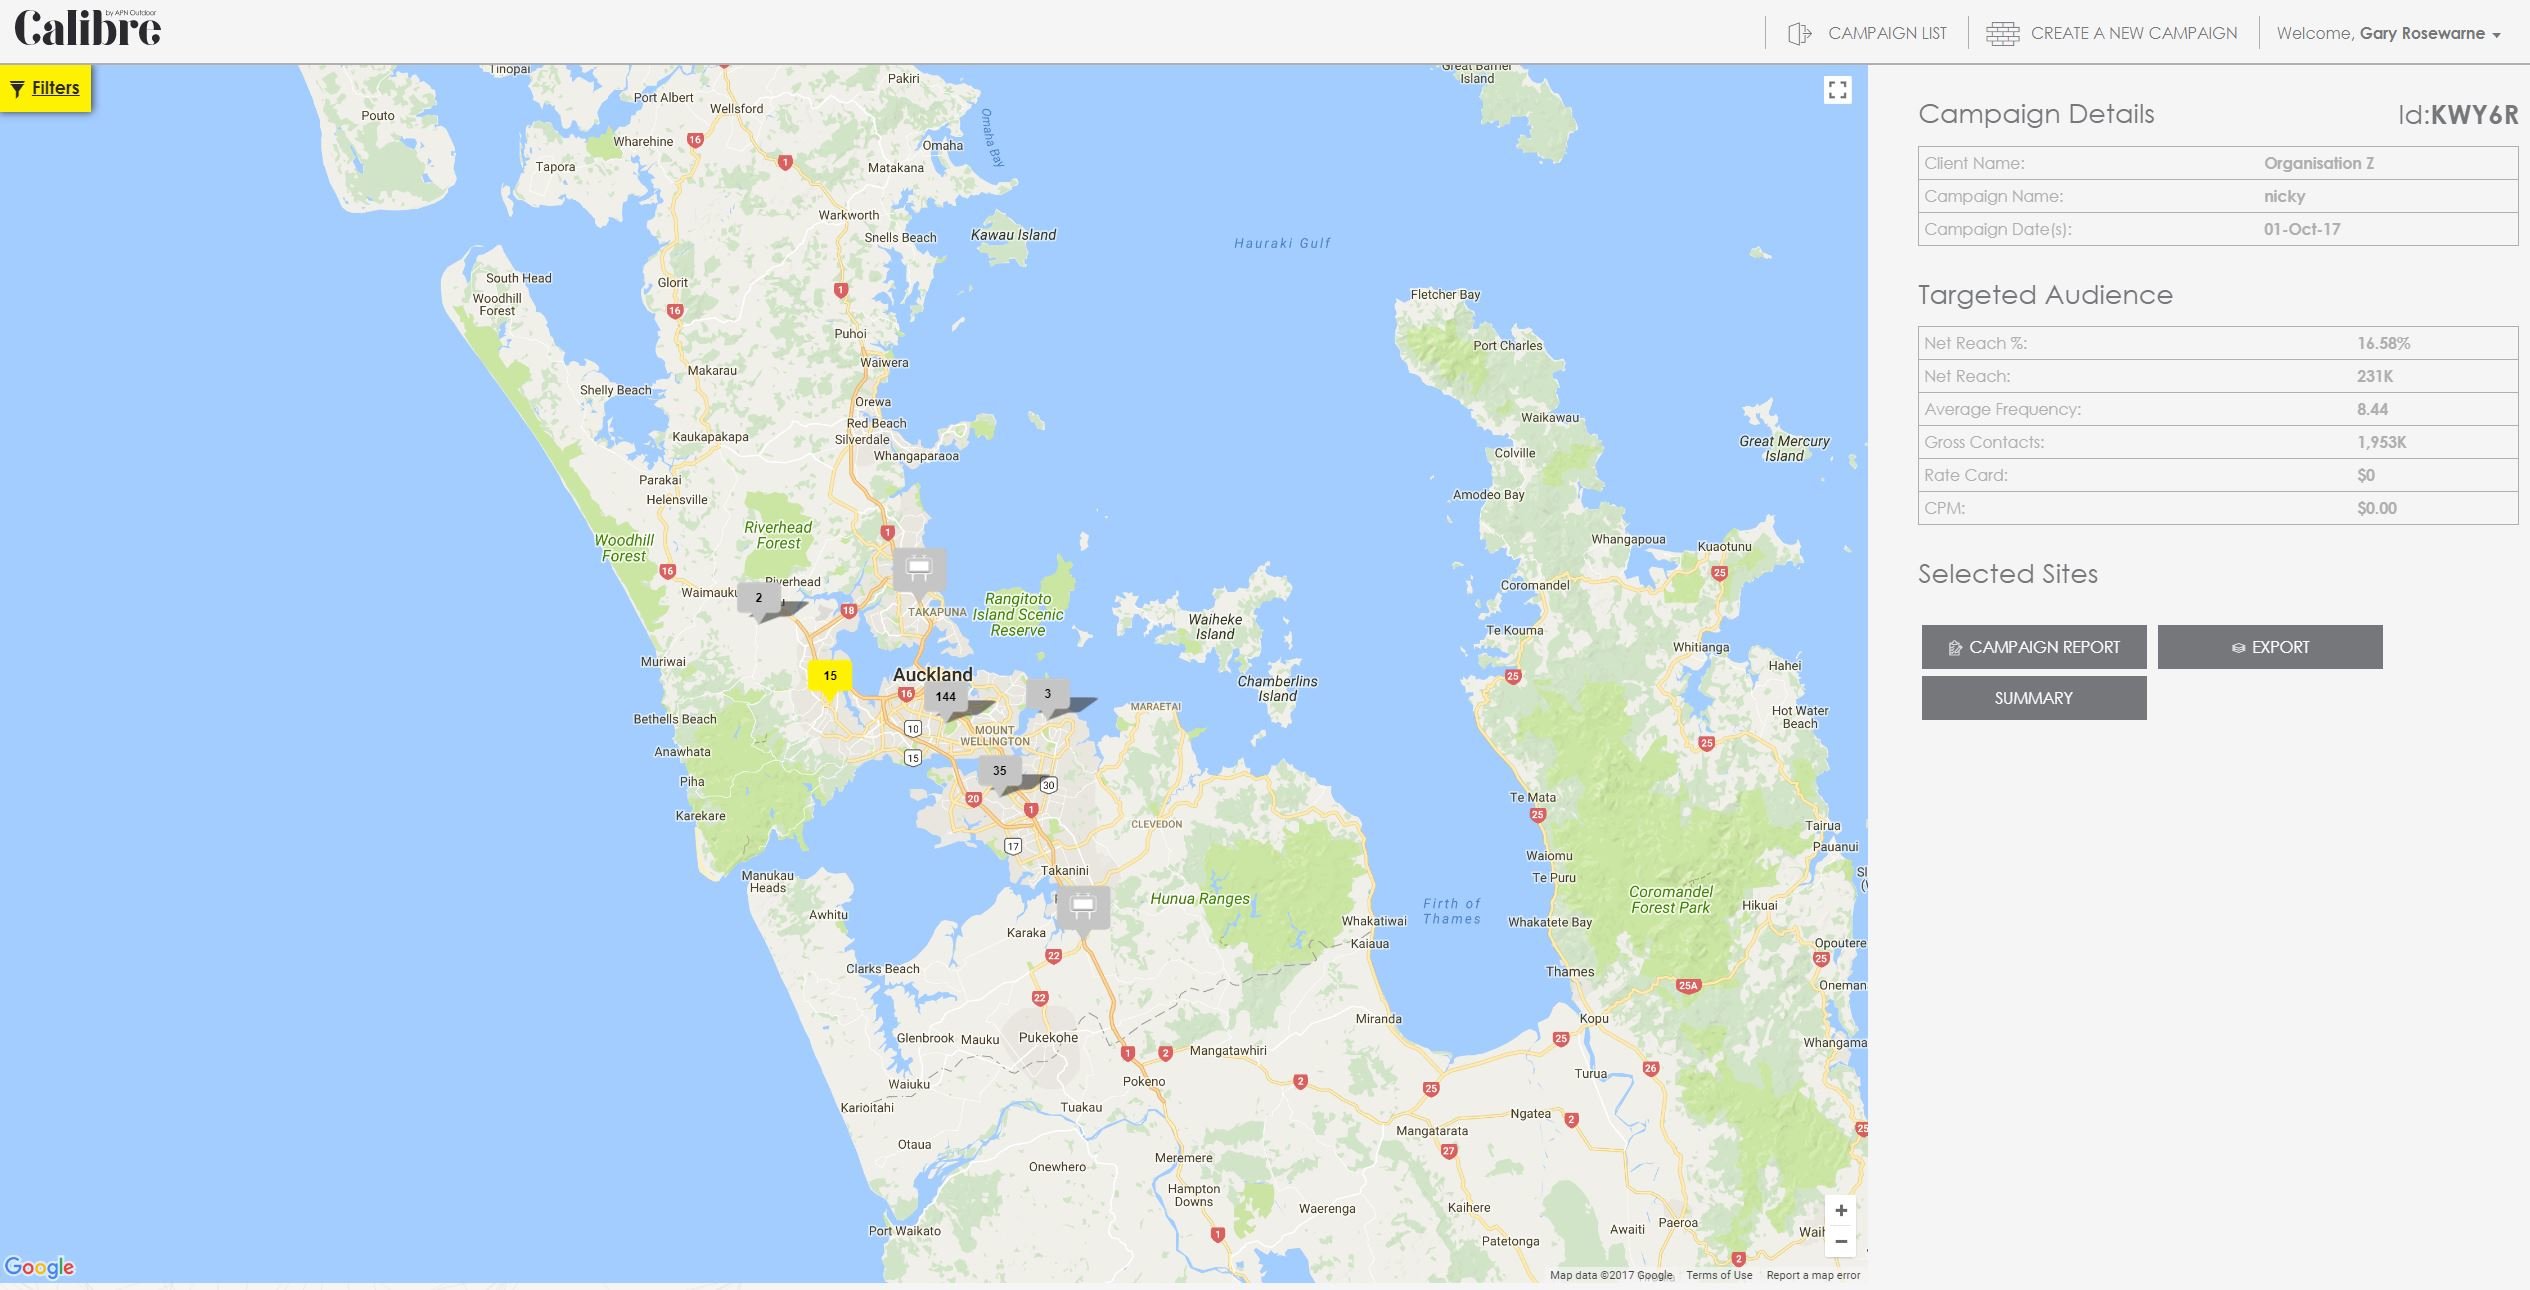
Task: Click the cluster marker labeled 2
Action: click(758, 598)
